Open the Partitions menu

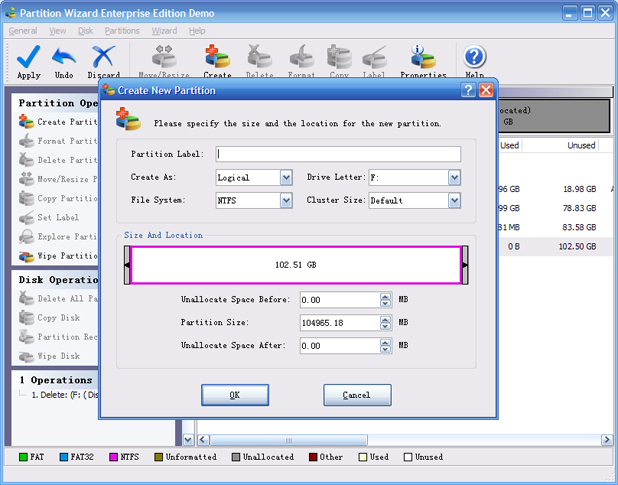pos(122,31)
